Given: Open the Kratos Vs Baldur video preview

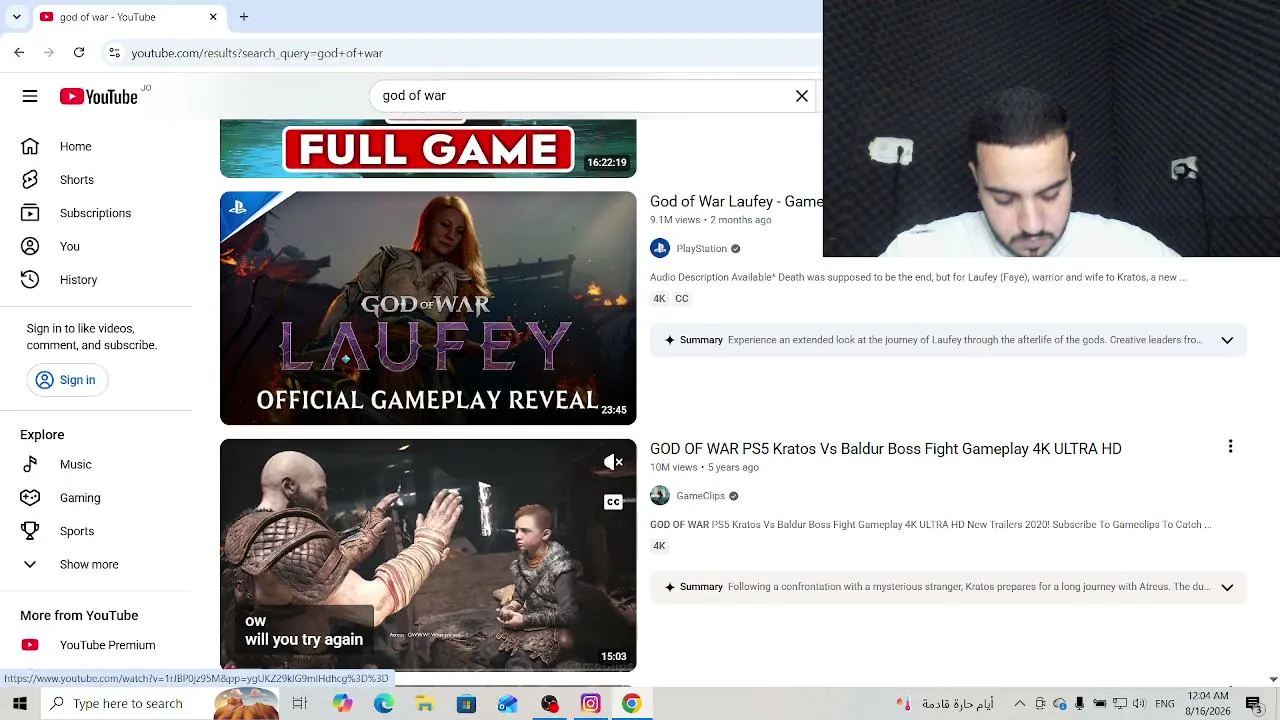Looking at the screenshot, I should pyautogui.click(x=428, y=555).
